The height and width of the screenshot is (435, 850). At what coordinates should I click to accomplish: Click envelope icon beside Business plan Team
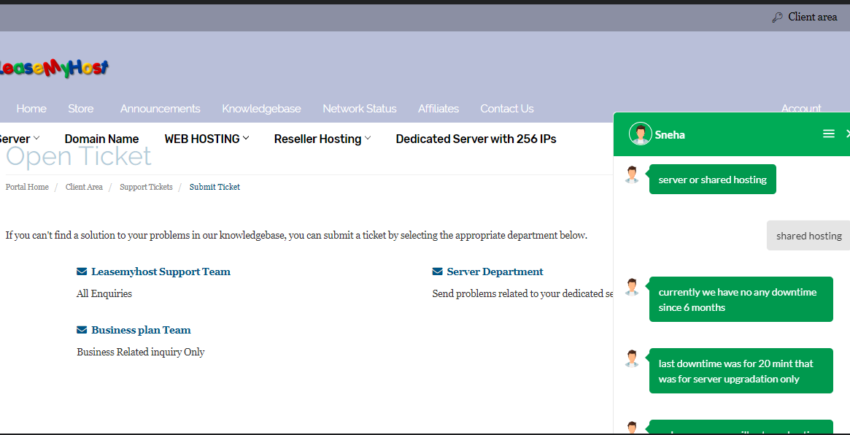click(82, 330)
